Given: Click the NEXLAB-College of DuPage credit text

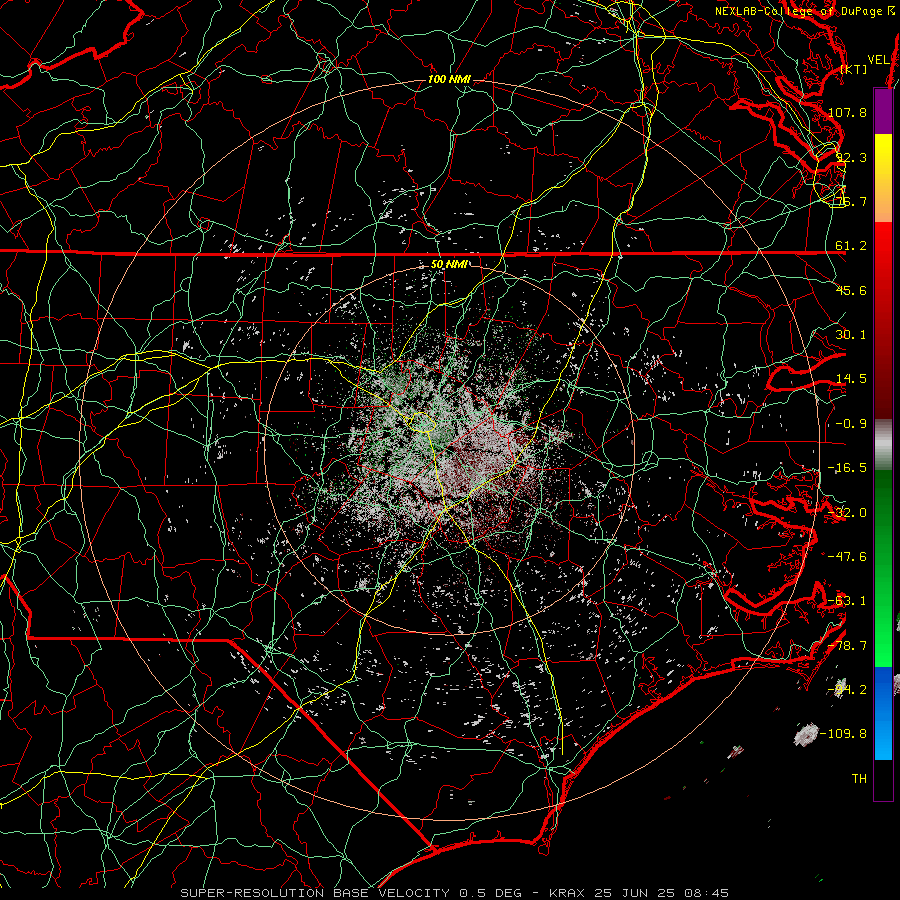Looking at the screenshot, I should 798,11.
